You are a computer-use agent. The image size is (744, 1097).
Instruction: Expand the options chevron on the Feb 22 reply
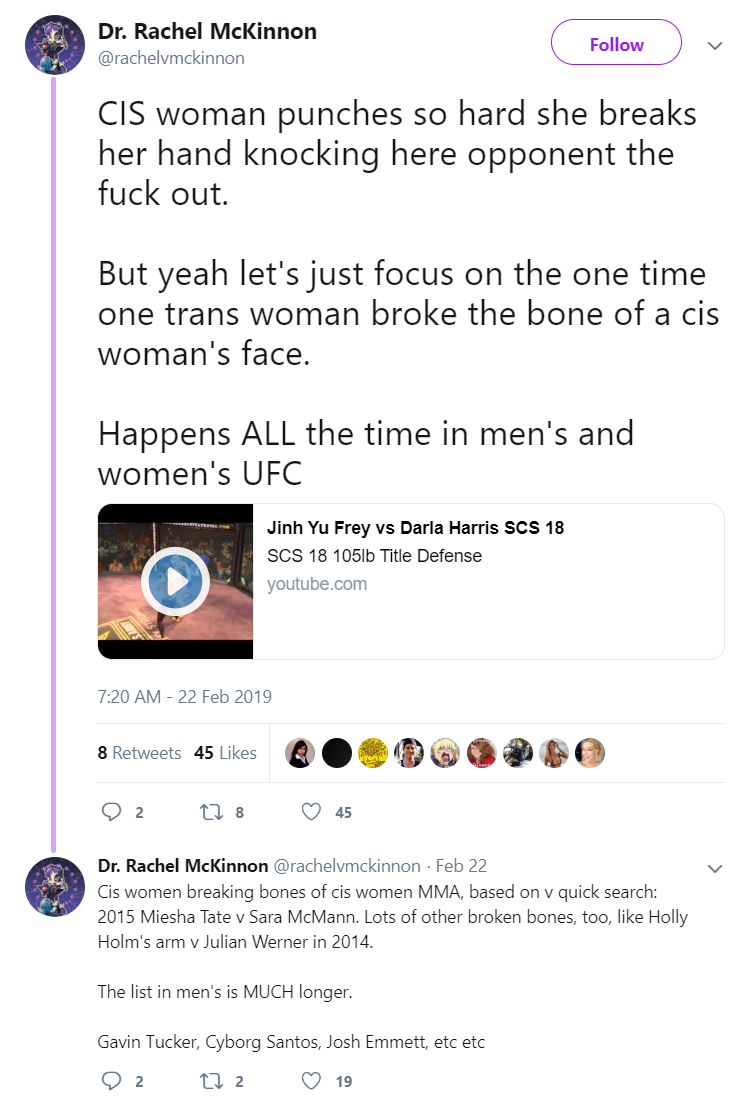(x=715, y=868)
